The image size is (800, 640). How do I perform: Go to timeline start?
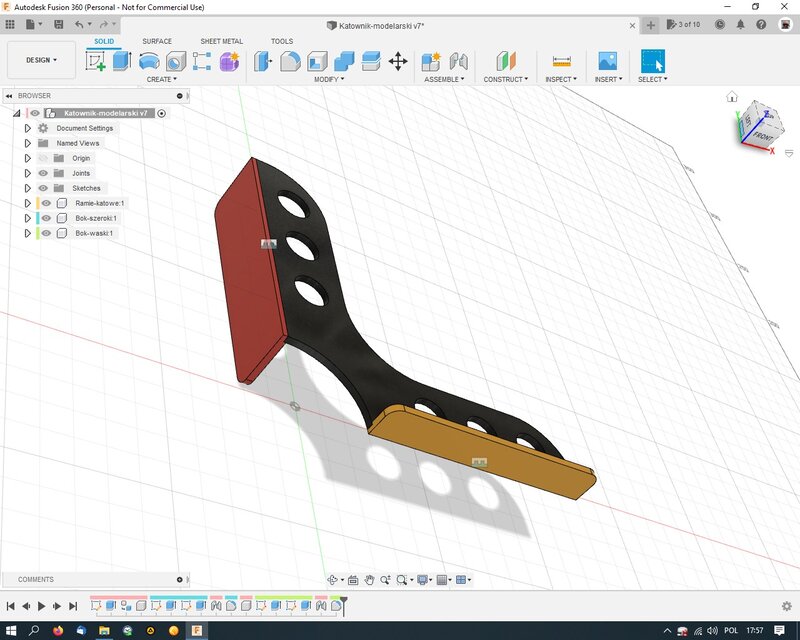point(10,606)
